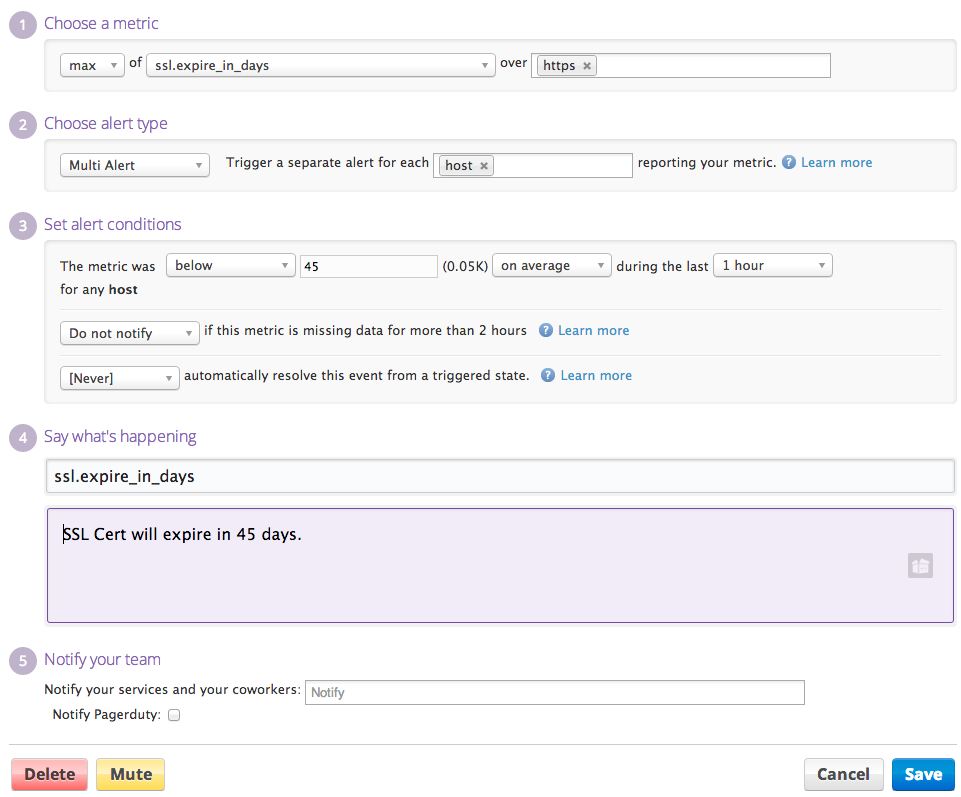The image size is (961, 797).
Task: Click the Choose alert type heading
Action: point(105,123)
